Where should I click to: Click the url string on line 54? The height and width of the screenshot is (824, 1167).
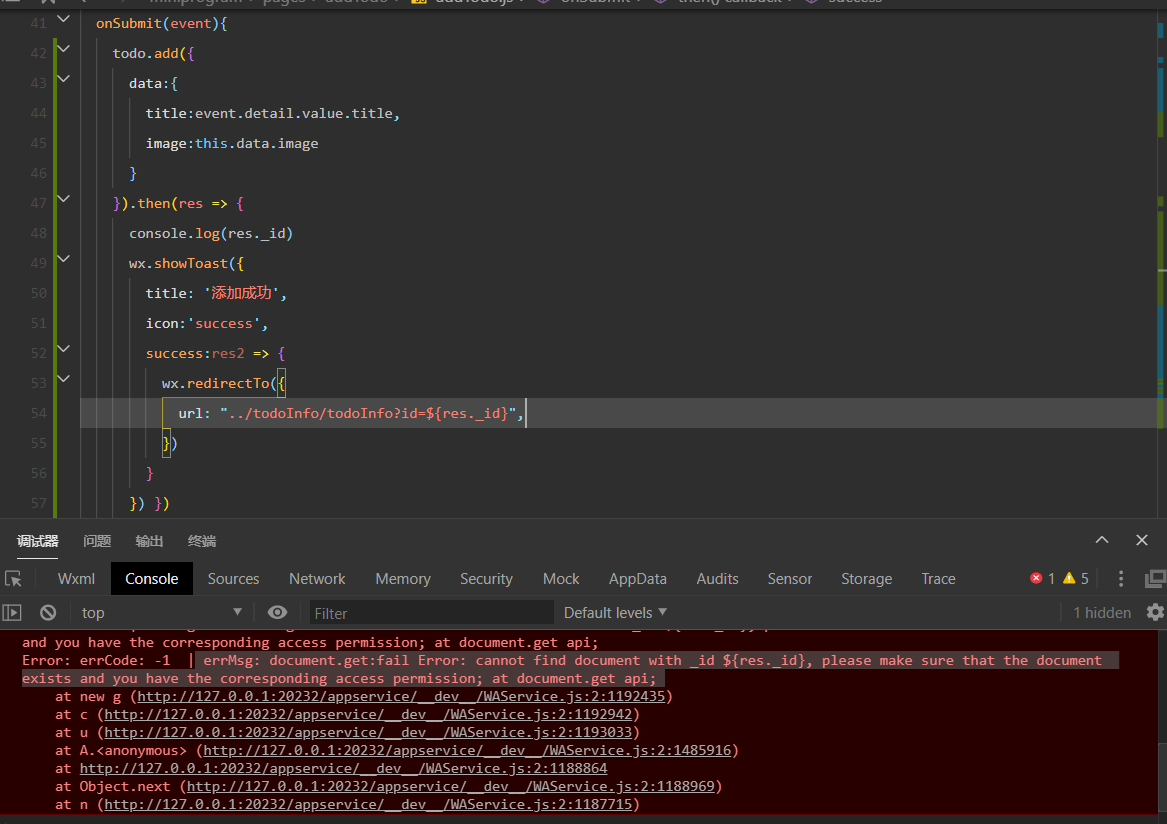pyautogui.click(x=368, y=413)
